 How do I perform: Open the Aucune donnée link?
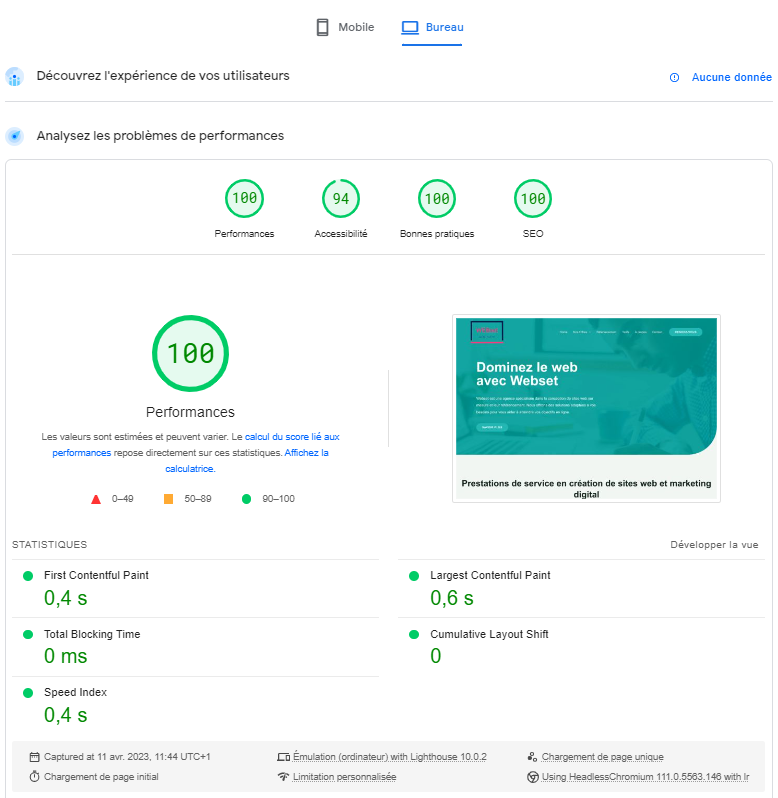click(x=731, y=77)
